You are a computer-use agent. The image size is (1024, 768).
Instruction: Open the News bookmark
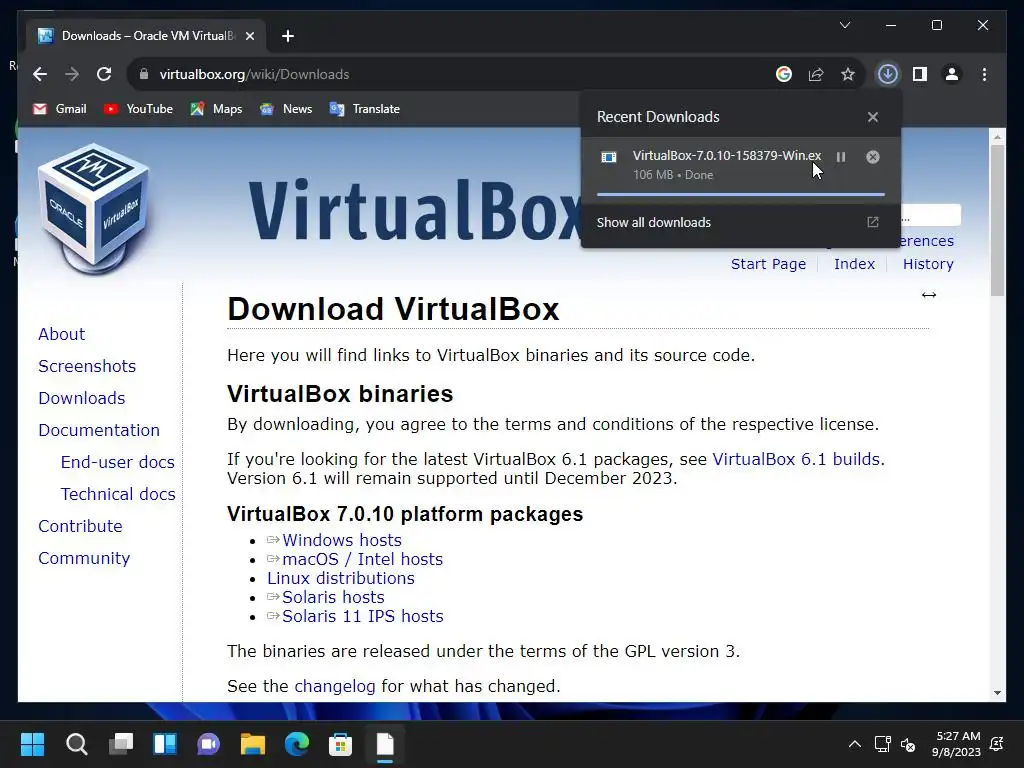point(286,109)
